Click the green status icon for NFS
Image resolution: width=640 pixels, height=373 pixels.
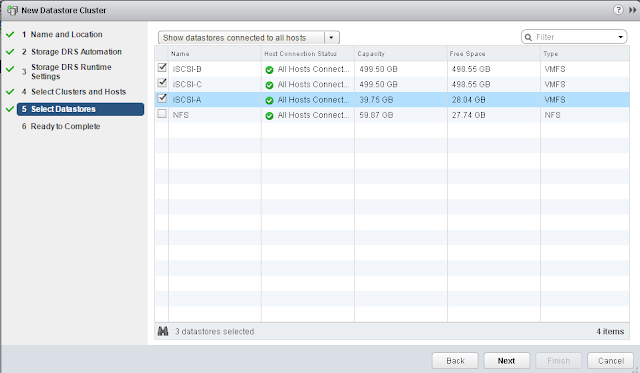[x=269, y=116]
